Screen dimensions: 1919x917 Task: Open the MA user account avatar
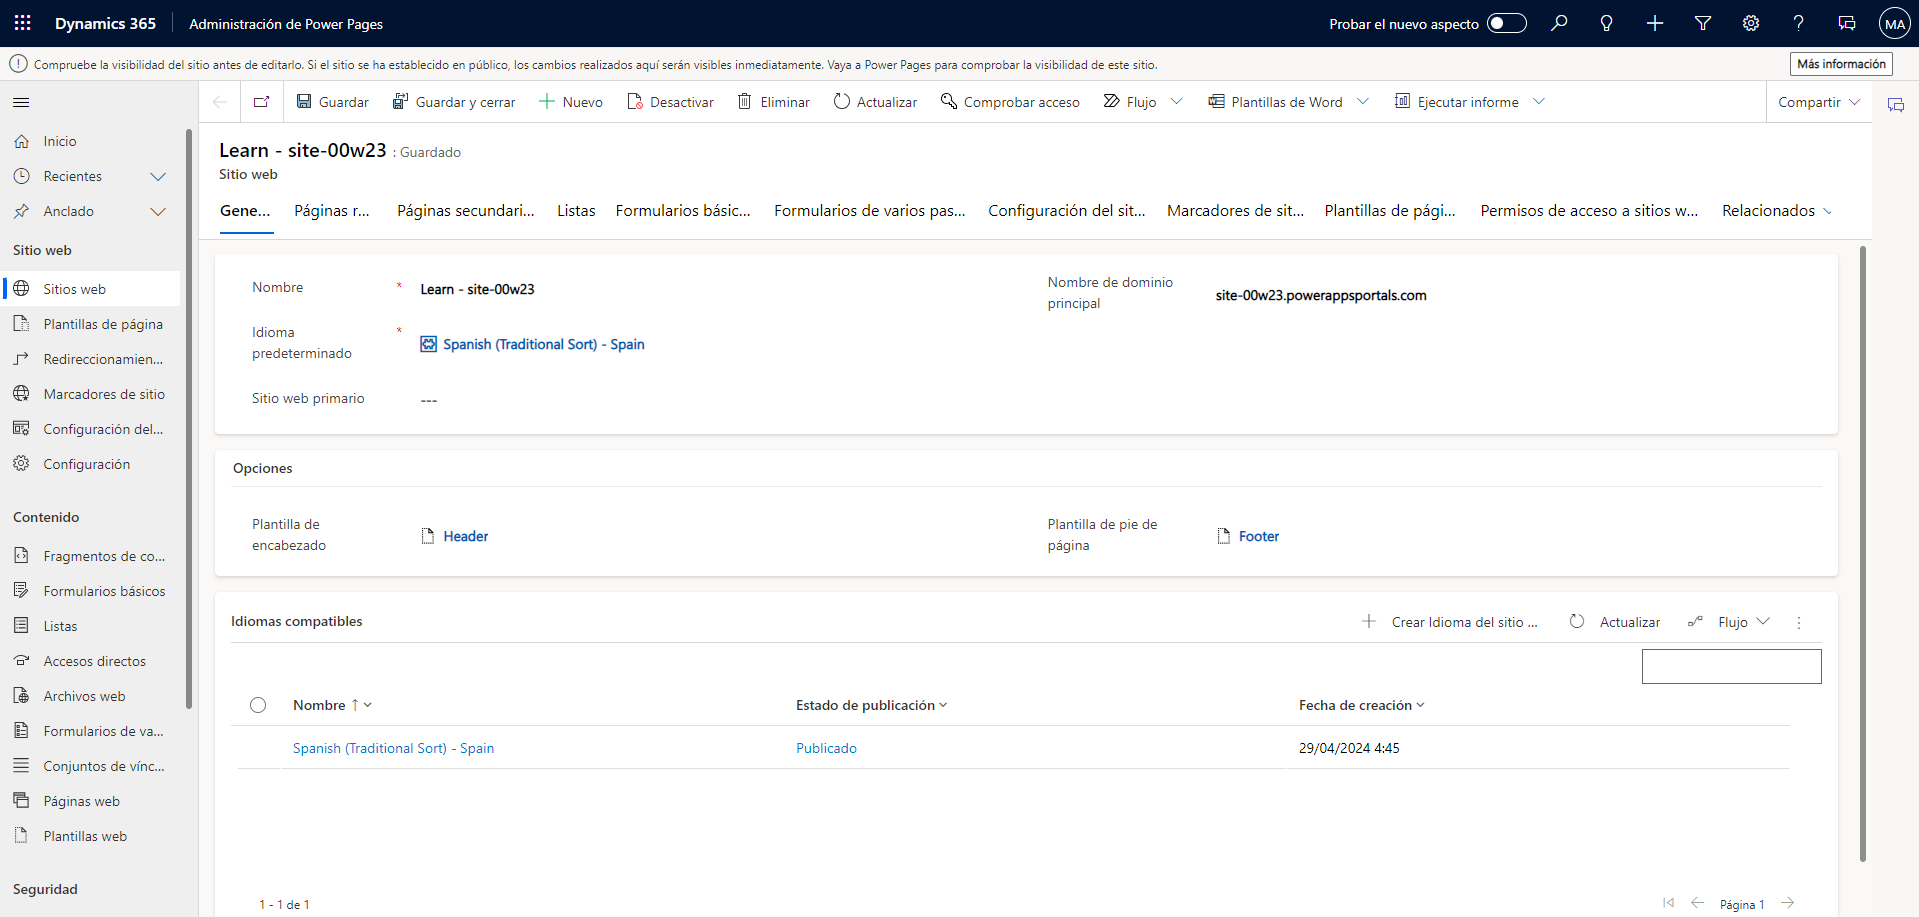tap(1895, 24)
